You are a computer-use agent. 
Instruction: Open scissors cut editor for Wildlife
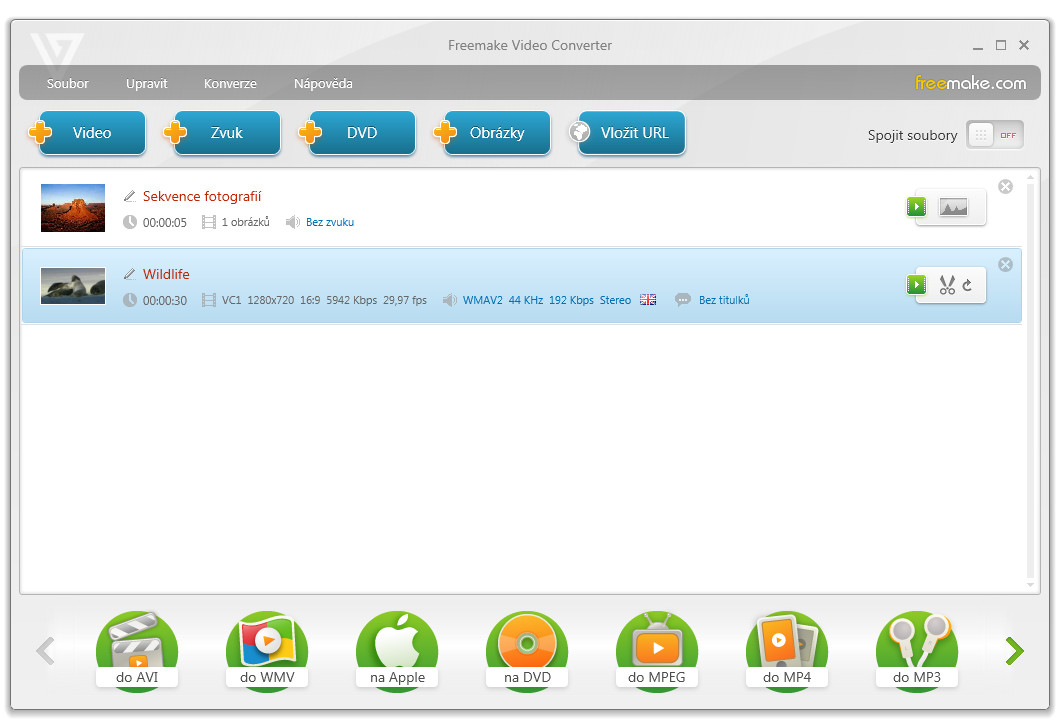pos(947,285)
